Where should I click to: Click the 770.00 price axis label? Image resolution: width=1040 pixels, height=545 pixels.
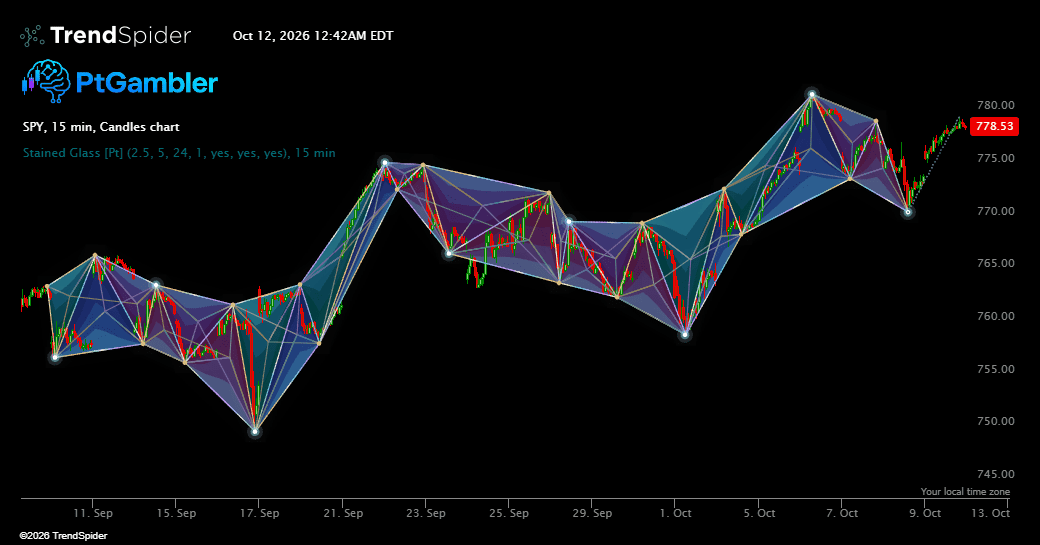pos(996,211)
